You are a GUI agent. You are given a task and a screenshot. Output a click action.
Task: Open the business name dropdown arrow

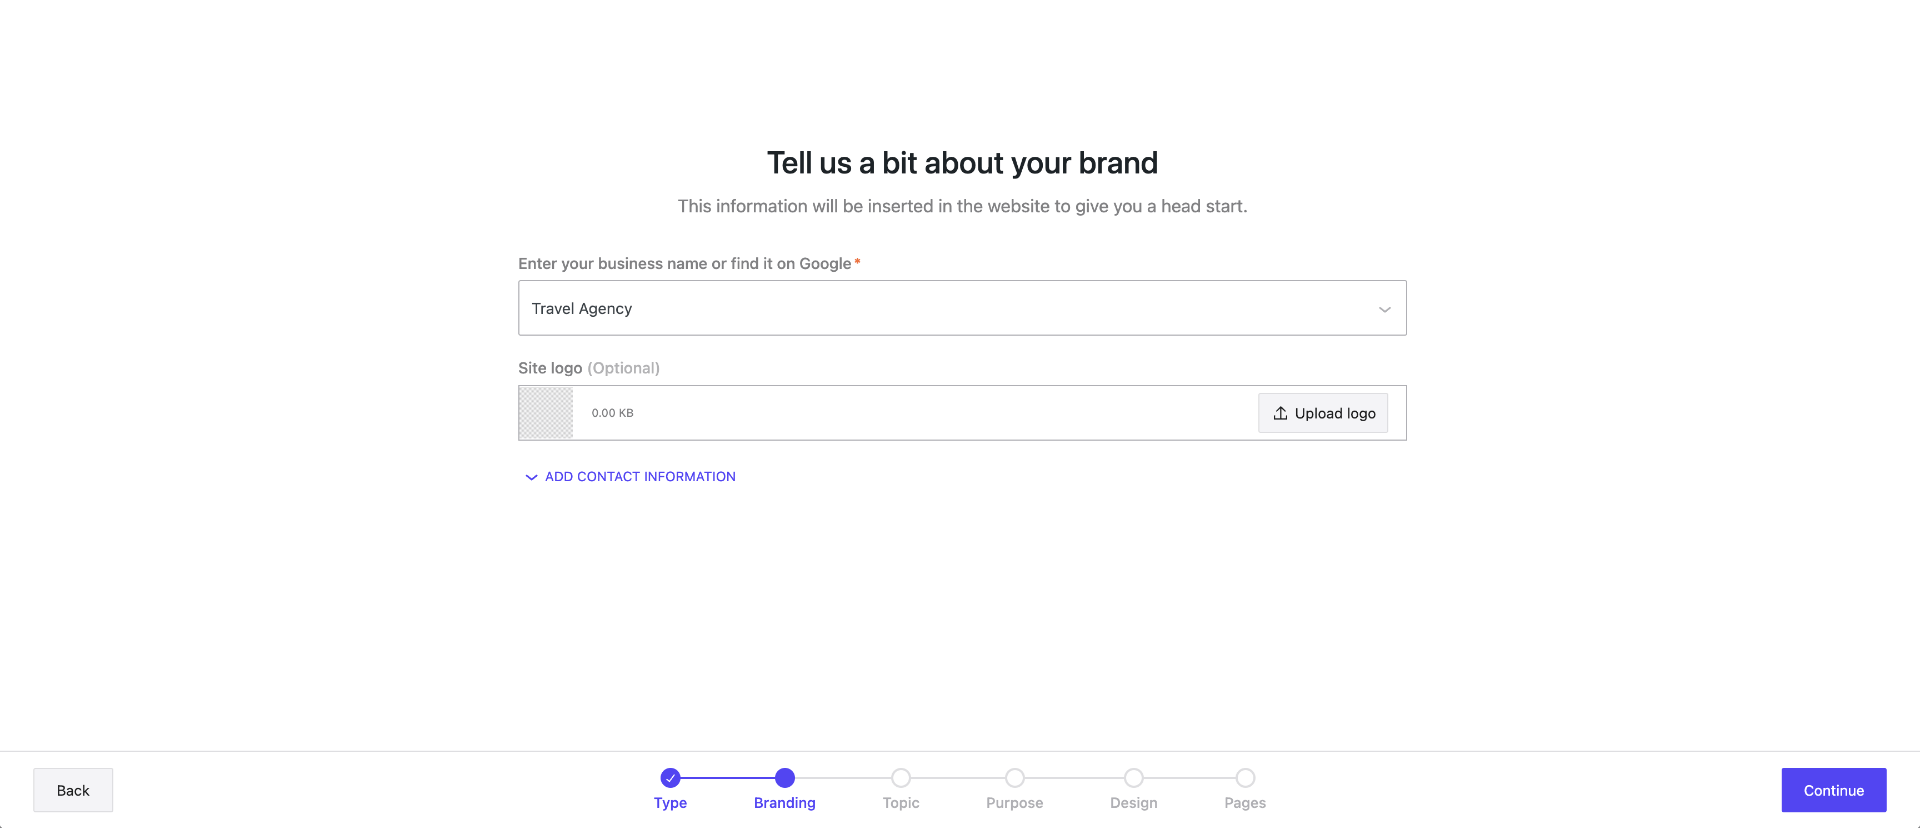click(1384, 309)
